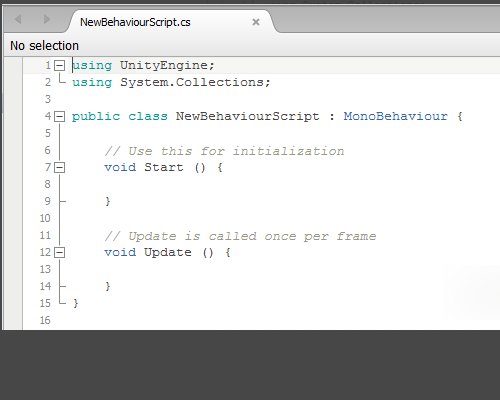This screenshot has height=400, width=500.
Task: Click the navigate forward arrow icon
Action: coord(46,20)
